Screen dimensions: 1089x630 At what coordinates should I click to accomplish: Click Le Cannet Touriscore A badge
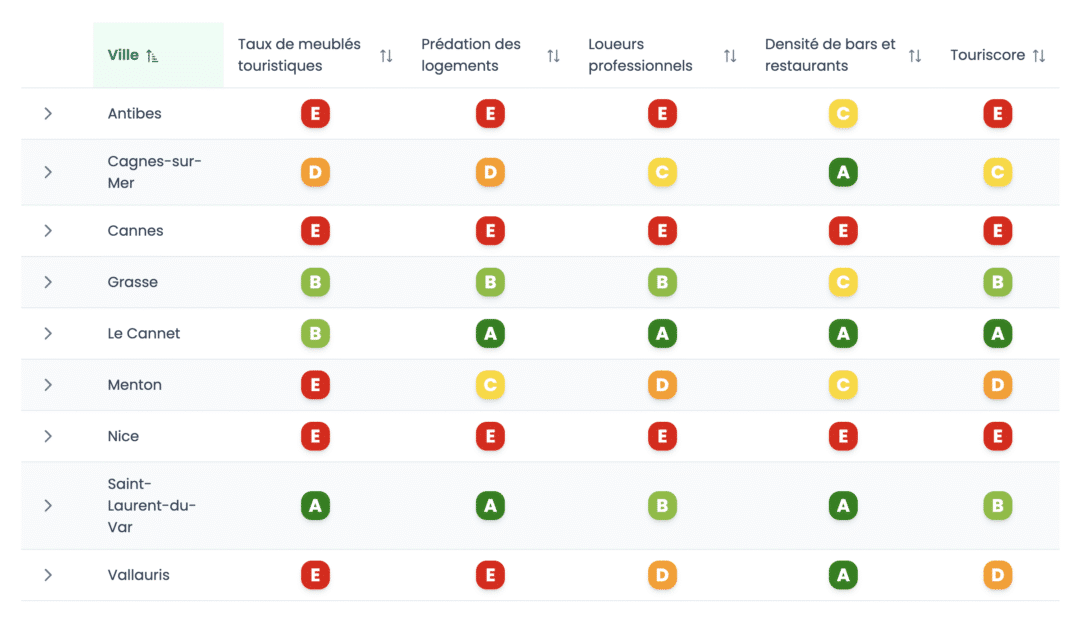997,334
